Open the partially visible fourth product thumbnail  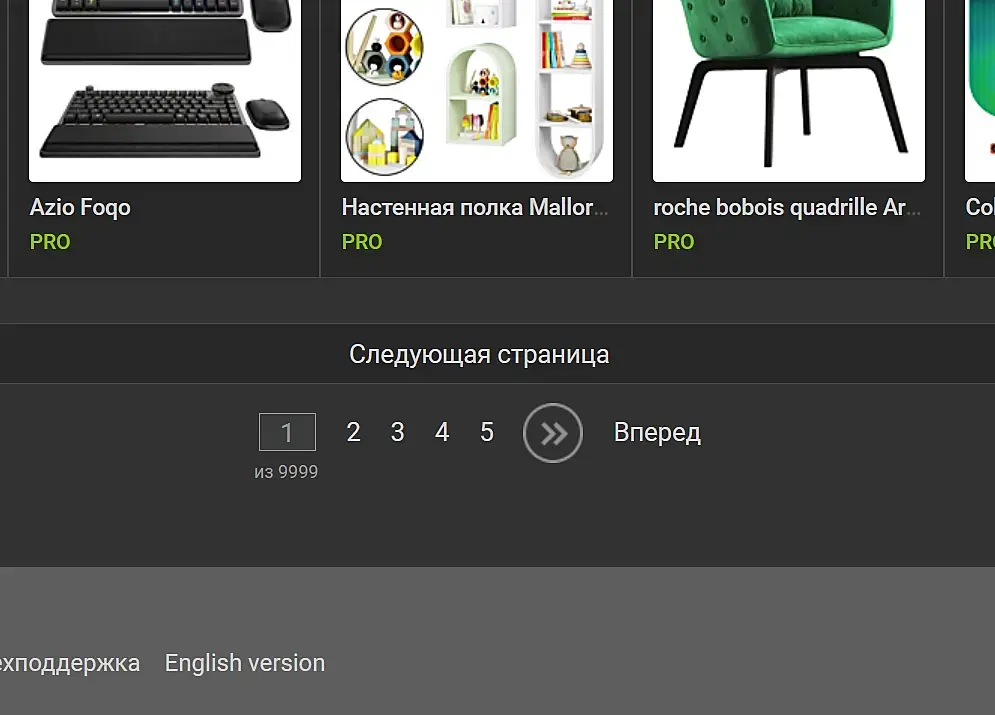tap(980, 91)
